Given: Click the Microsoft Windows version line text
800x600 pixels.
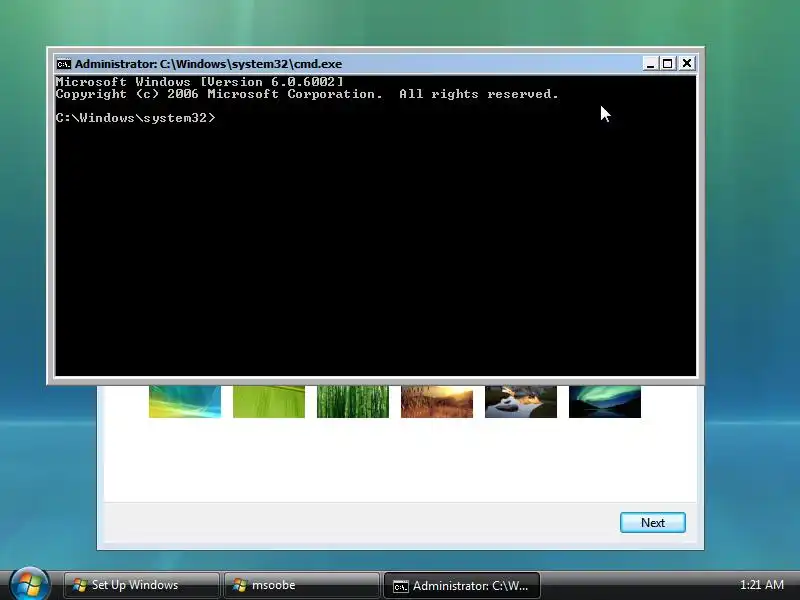Looking at the screenshot, I should [199, 82].
